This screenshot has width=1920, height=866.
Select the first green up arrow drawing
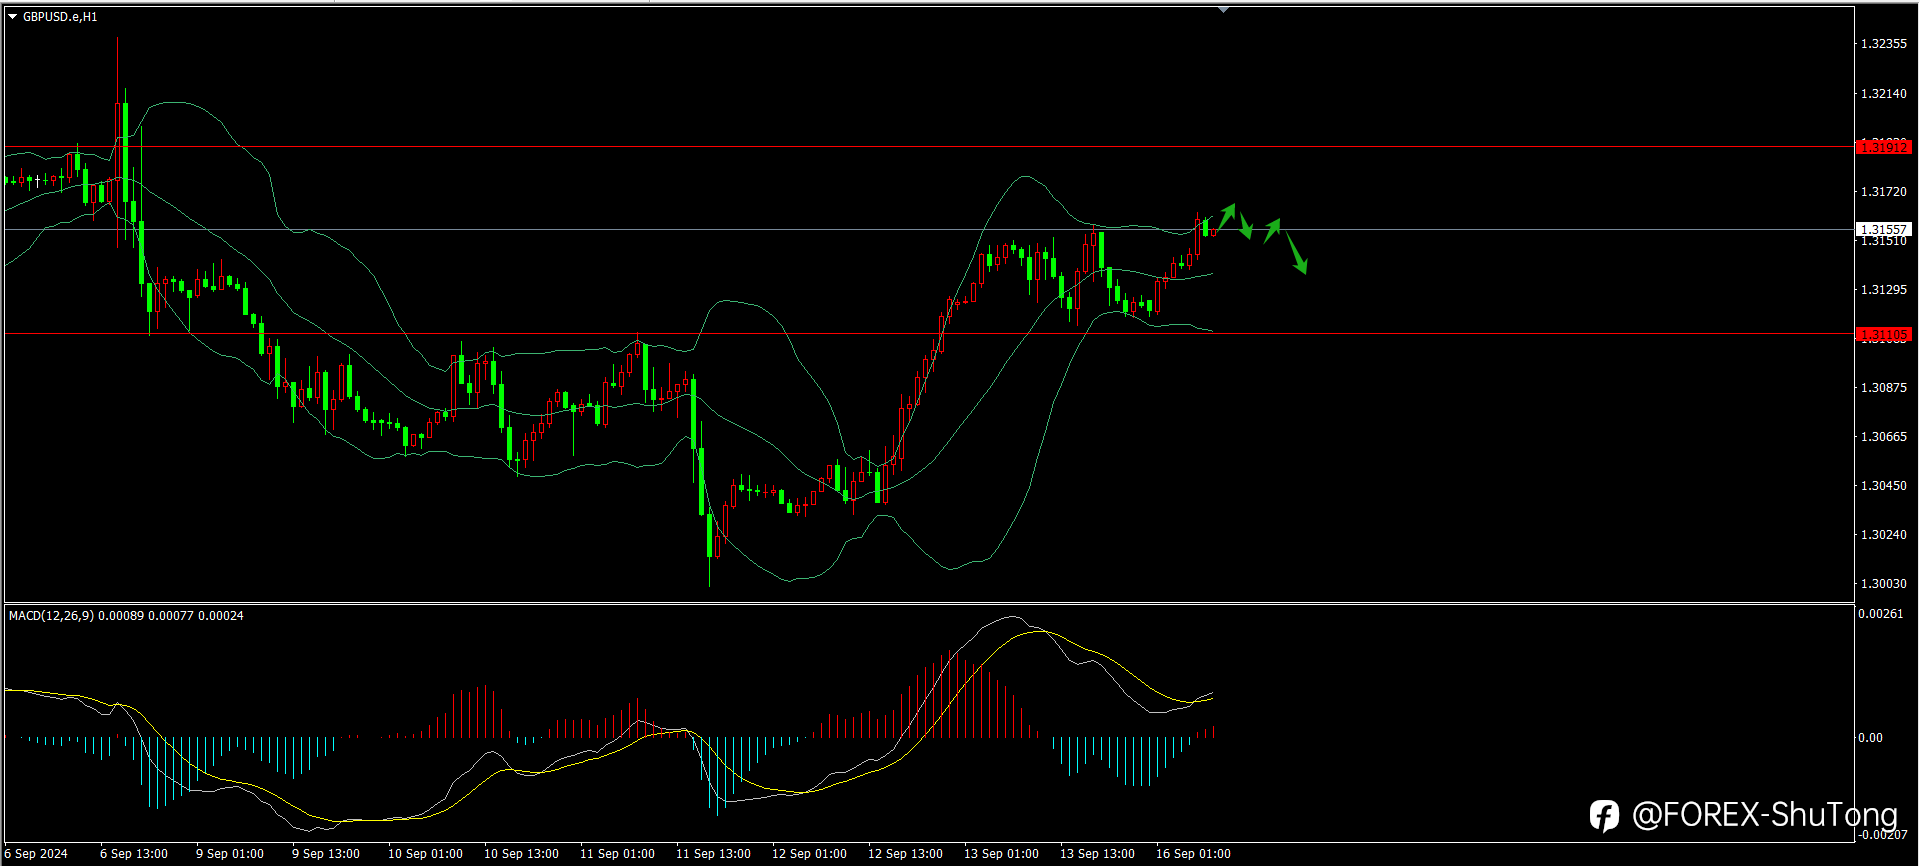[x=1227, y=216]
